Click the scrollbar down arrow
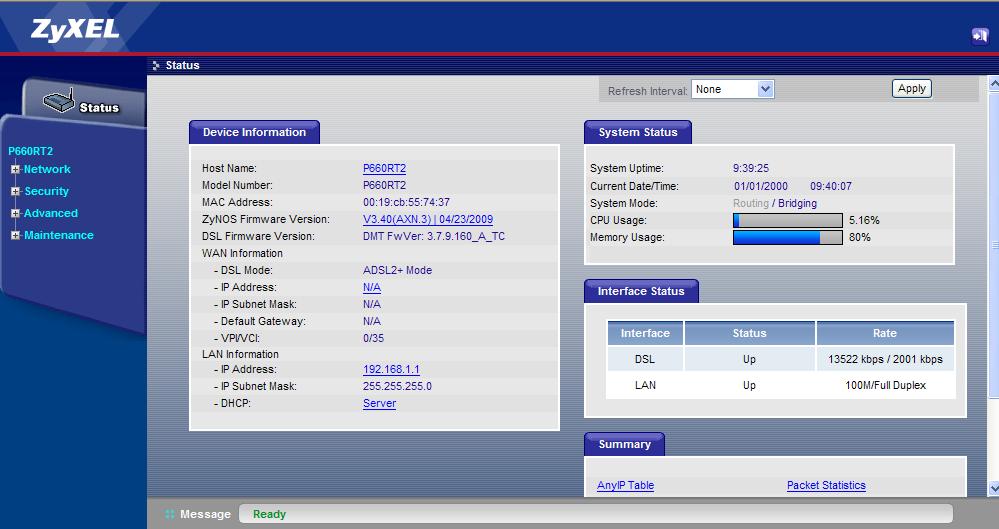Viewport: 999px width, 529px height. click(993, 488)
